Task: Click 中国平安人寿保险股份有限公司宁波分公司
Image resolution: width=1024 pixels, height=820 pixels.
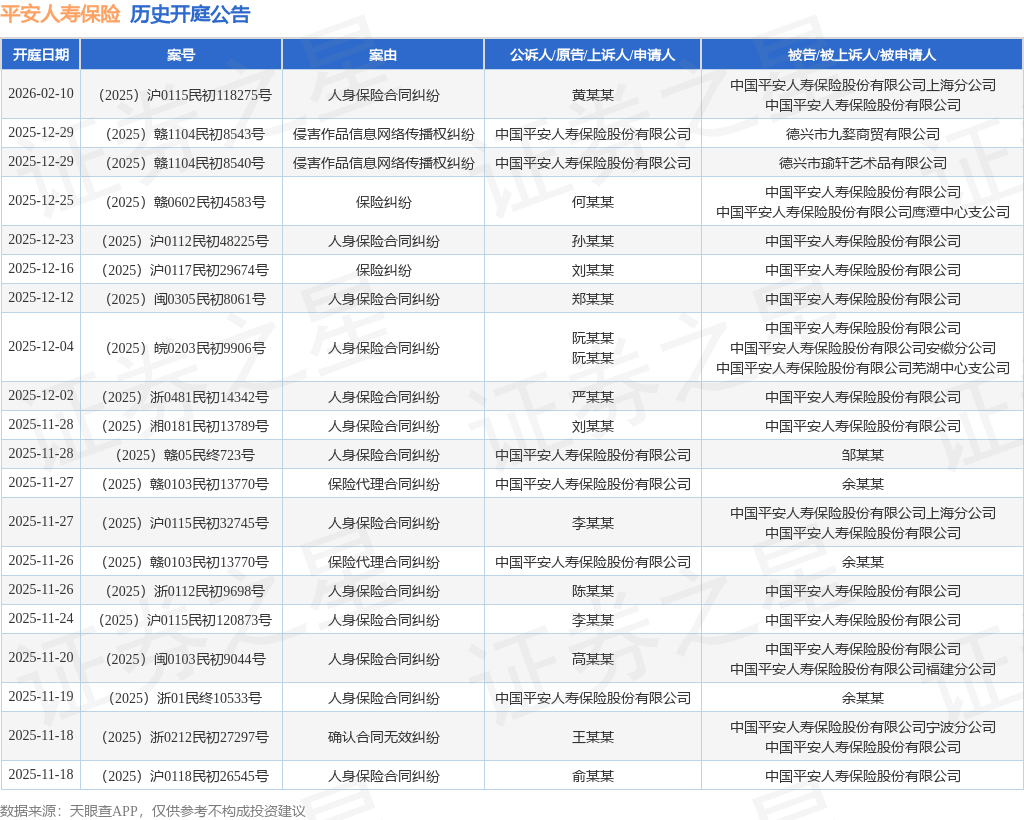Action: coord(863,727)
